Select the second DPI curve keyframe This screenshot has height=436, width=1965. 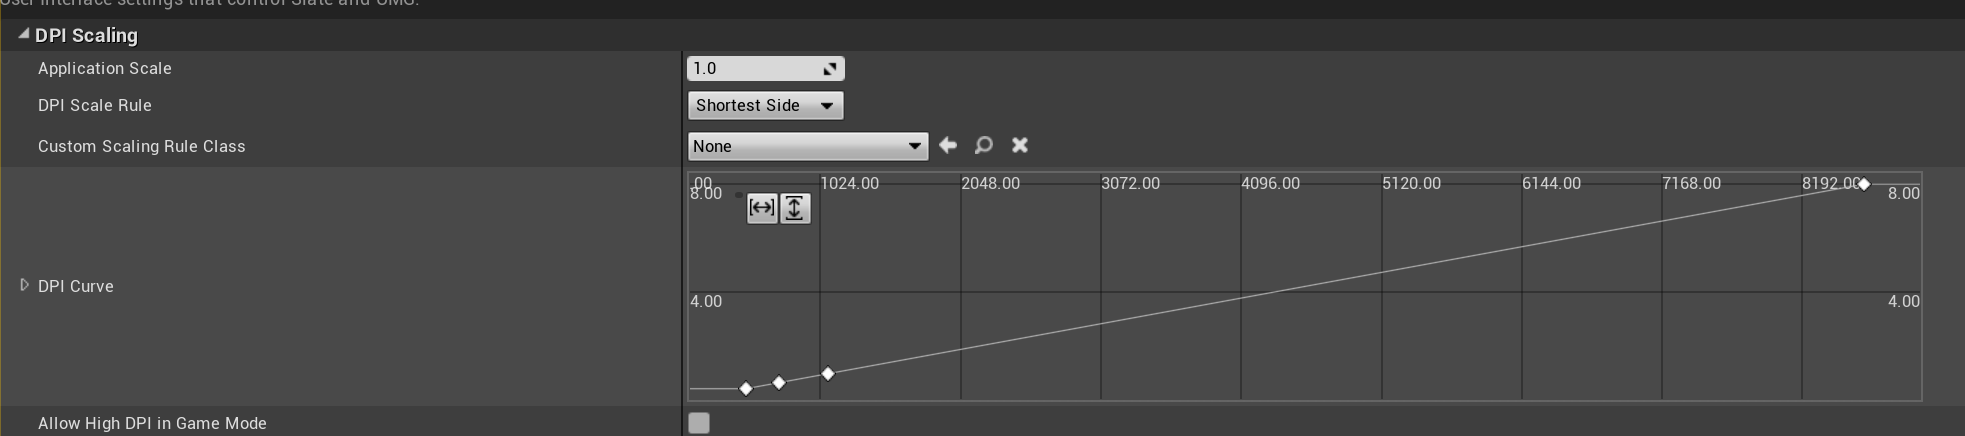click(x=779, y=383)
